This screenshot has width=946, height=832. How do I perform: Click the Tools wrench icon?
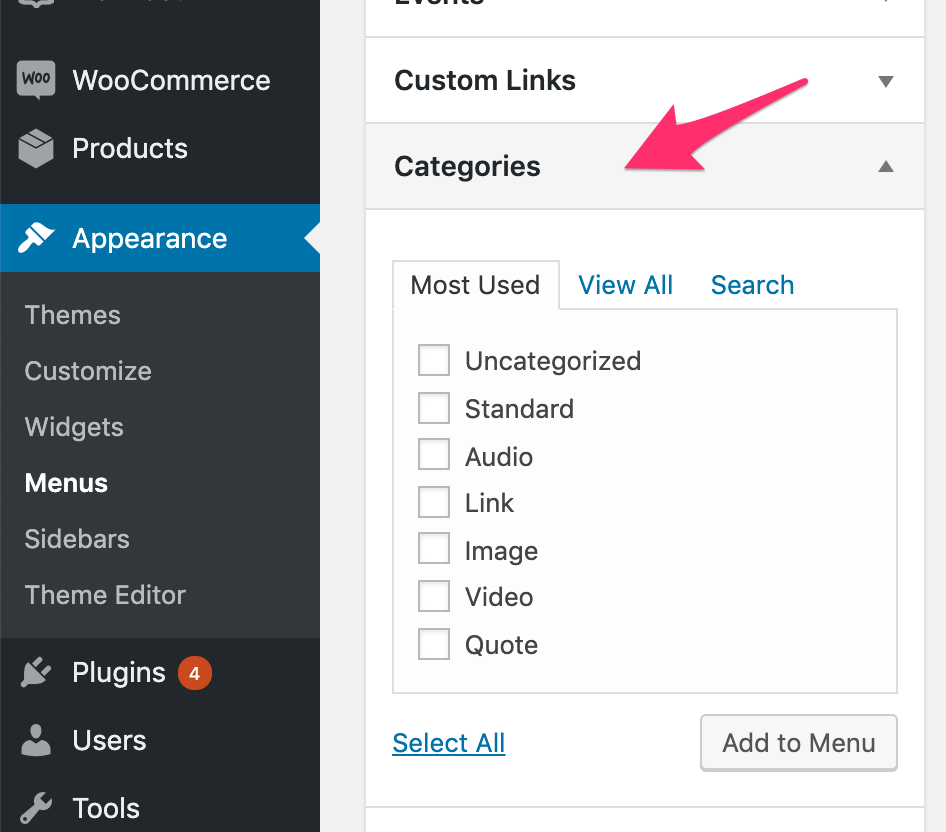[x=36, y=808]
